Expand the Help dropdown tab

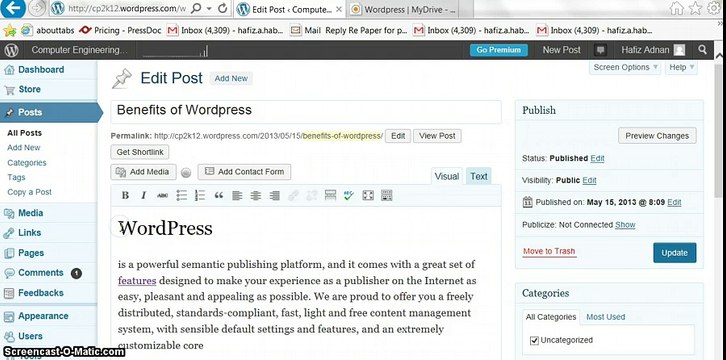coord(681,67)
